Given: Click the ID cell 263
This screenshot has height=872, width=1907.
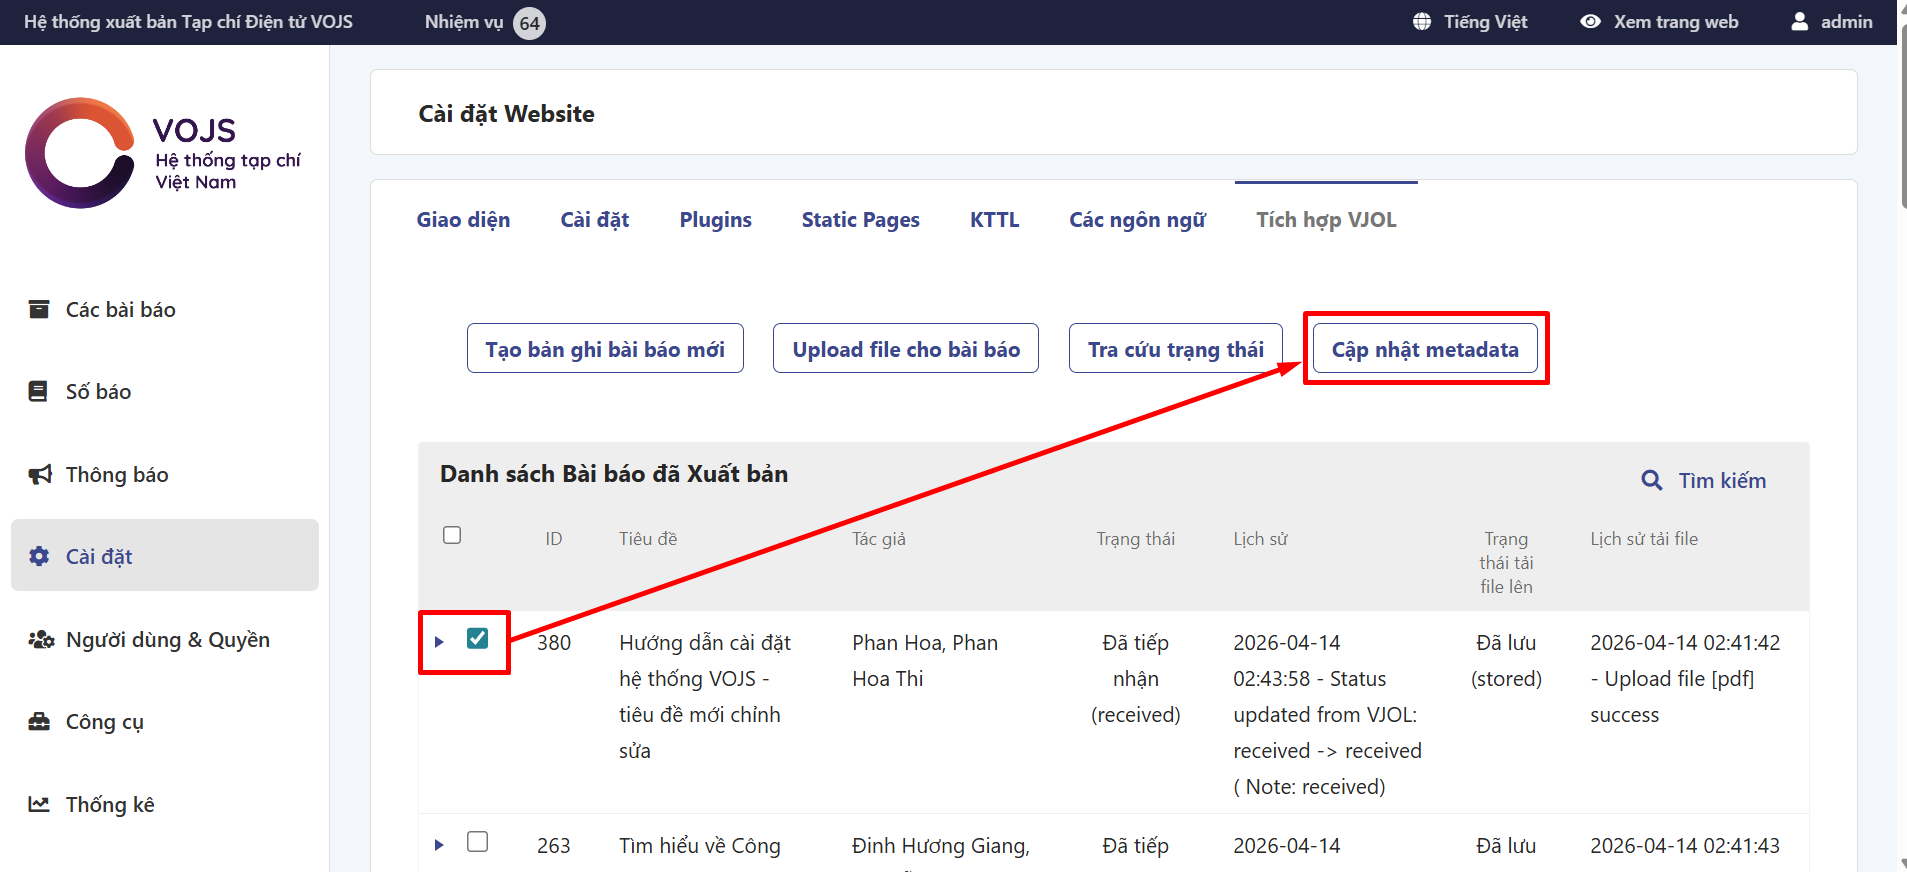Looking at the screenshot, I should (554, 846).
